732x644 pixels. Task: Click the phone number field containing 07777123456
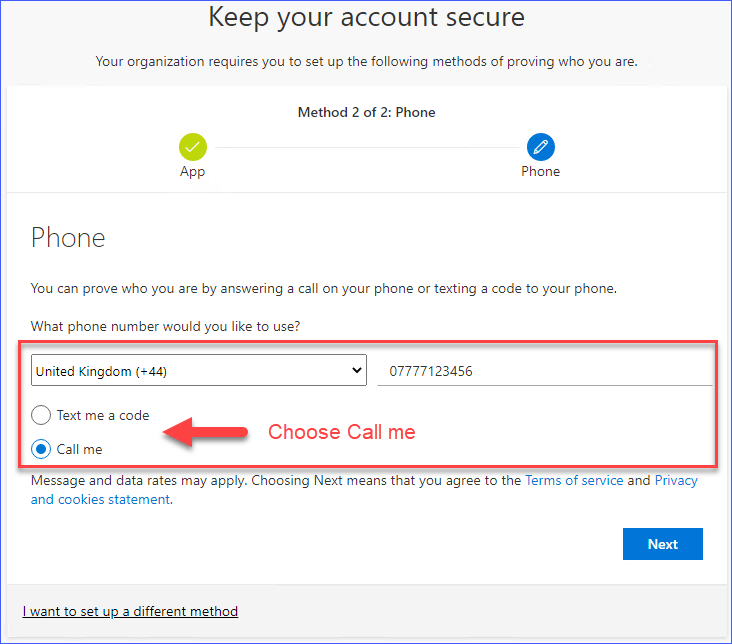coord(543,371)
